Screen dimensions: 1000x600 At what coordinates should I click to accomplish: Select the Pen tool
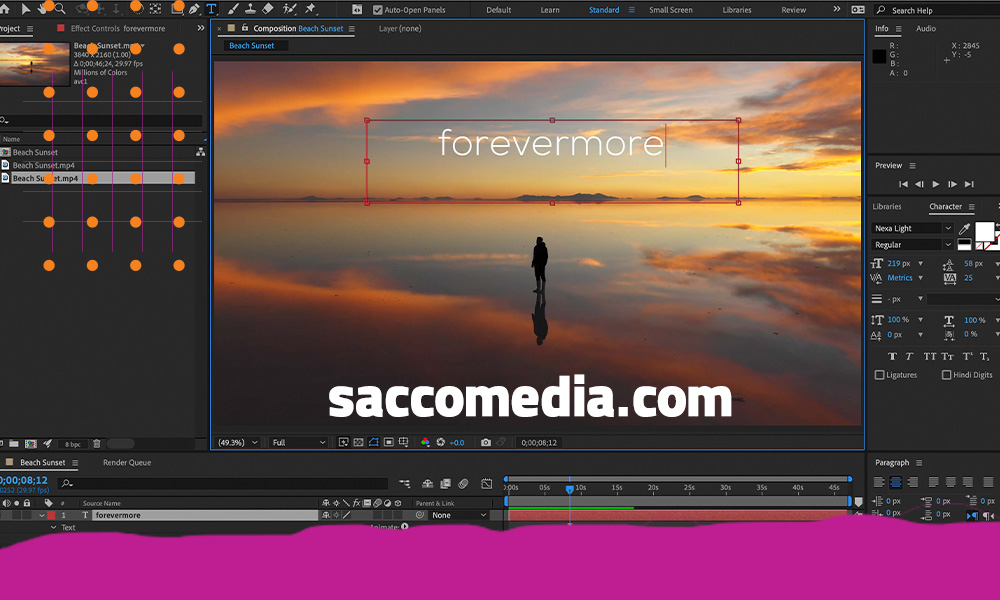click(x=195, y=9)
